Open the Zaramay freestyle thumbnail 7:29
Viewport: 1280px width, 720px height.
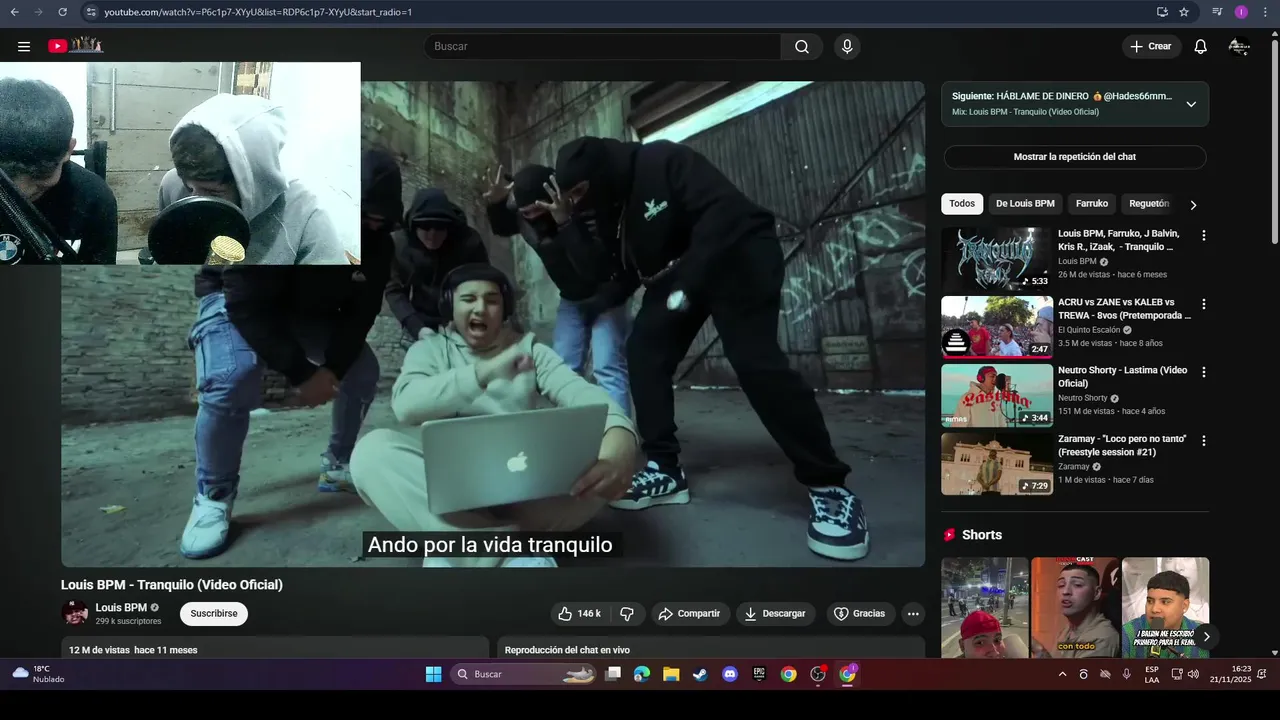pos(996,463)
